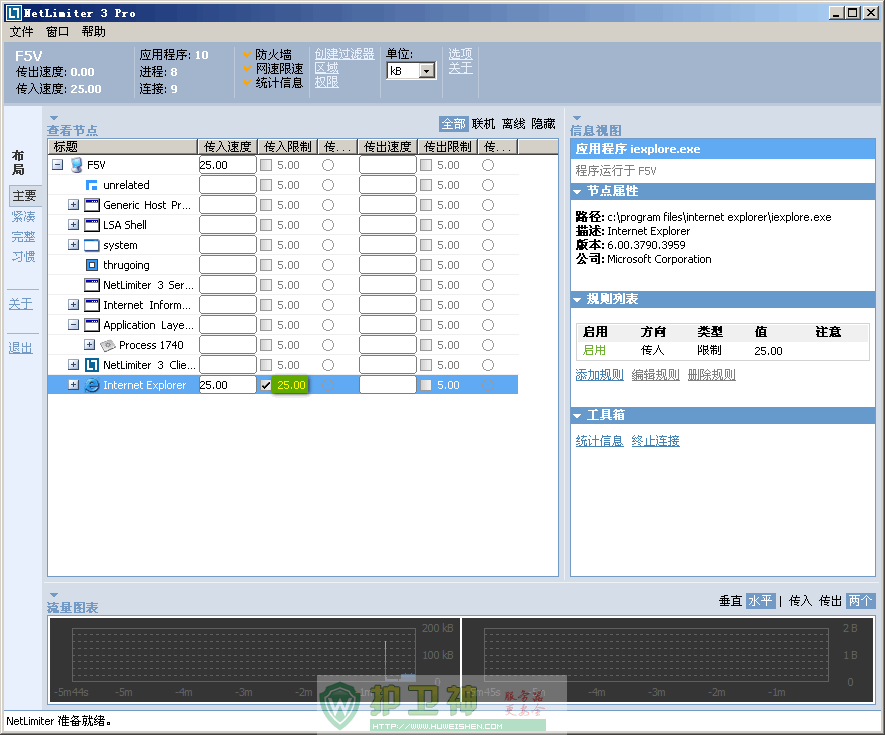Open the unit (kB) dropdown
Viewport: 885px width, 735px height.
pyautogui.click(x=427, y=71)
